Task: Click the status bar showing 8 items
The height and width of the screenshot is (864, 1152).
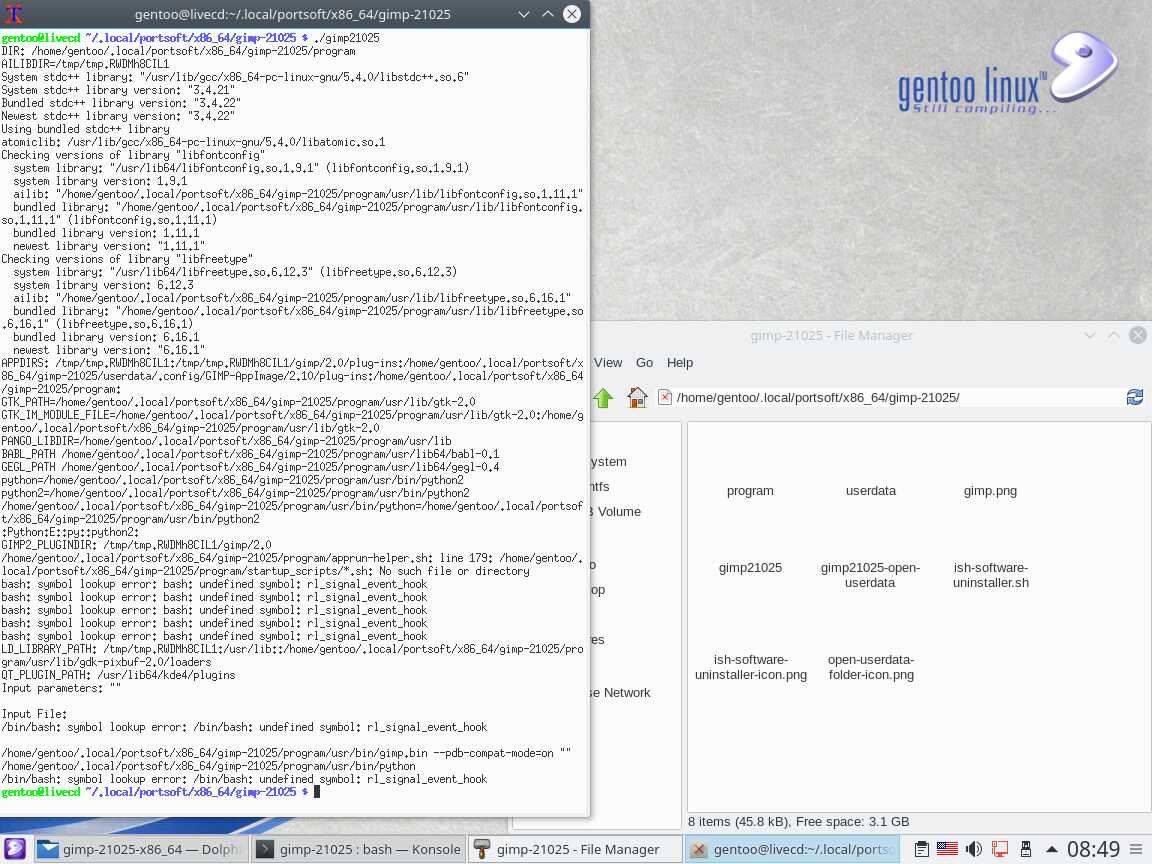Action: click(799, 821)
